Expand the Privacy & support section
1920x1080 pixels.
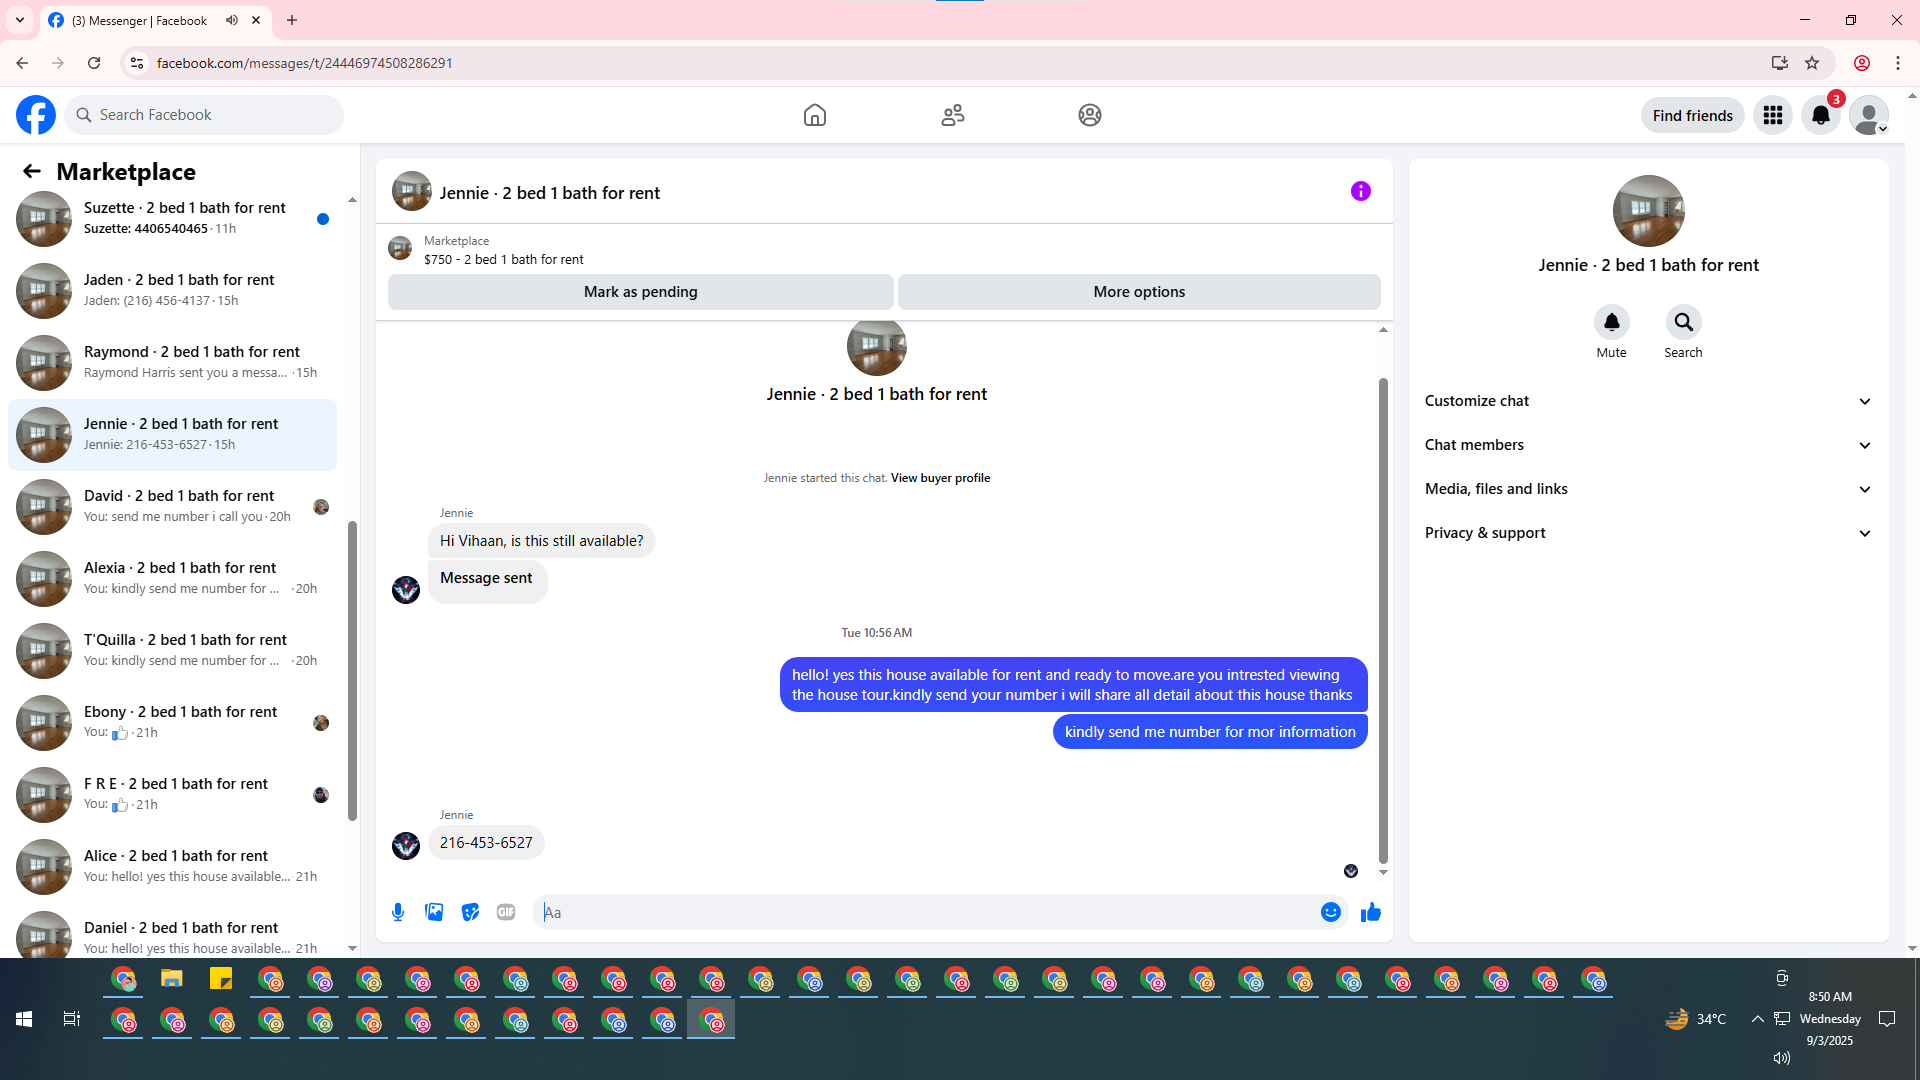coord(1648,533)
